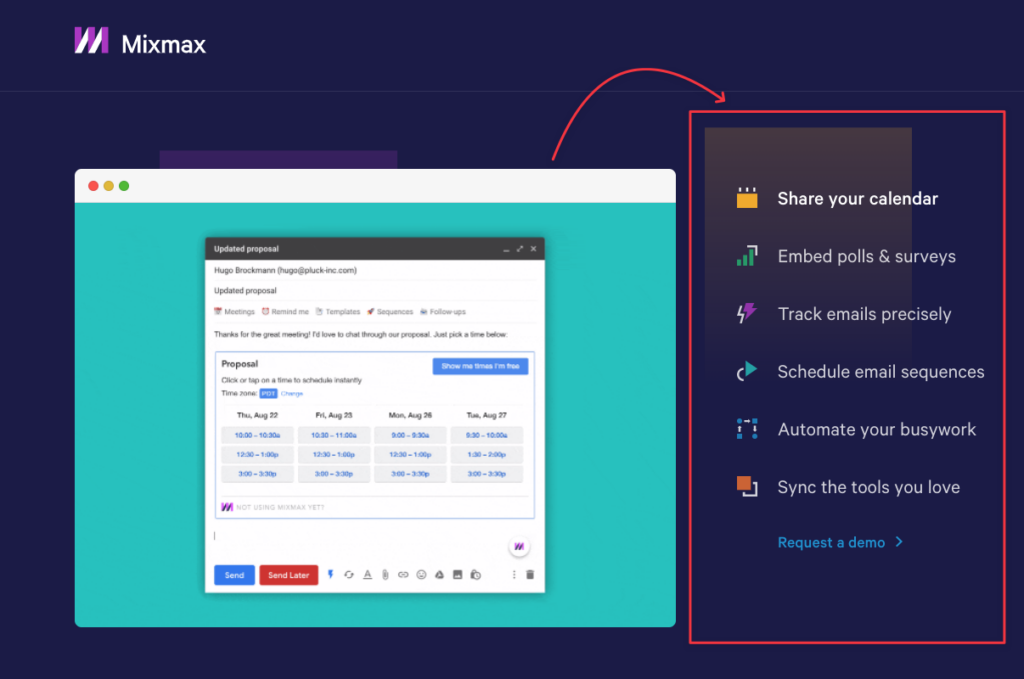This screenshot has height=679, width=1024.
Task: Click the orange squares Sync tools icon
Action: (747, 486)
